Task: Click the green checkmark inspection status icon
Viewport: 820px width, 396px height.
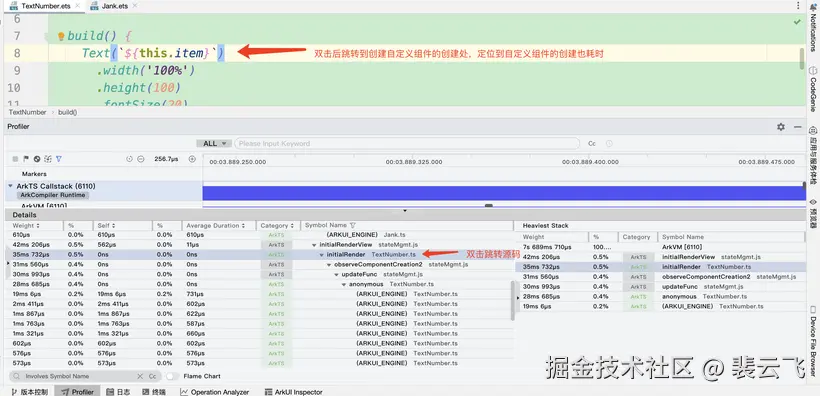Action: pyautogui.click(x=797, y=22)
